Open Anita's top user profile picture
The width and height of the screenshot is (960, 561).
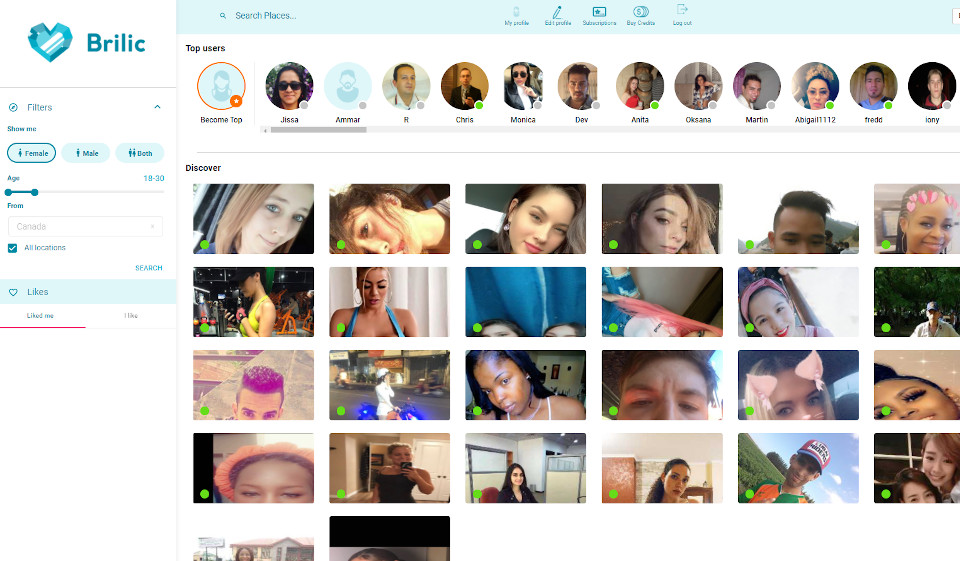tap(640, 86)
